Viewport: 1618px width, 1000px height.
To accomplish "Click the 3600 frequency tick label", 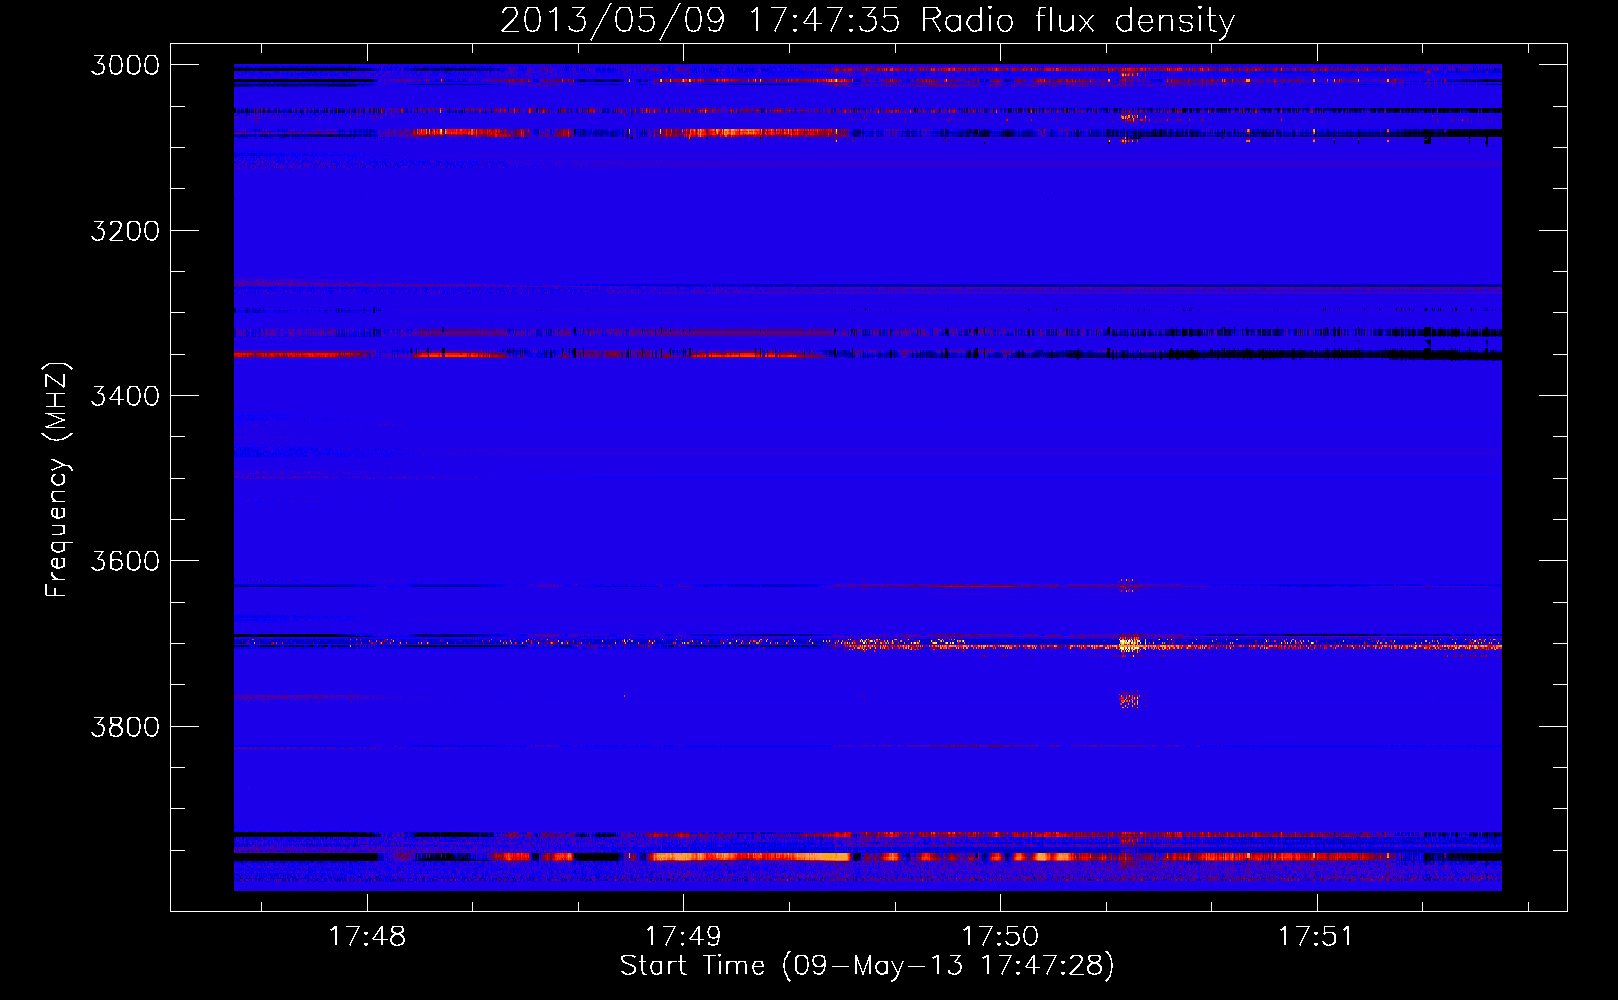I will point(125,561).
